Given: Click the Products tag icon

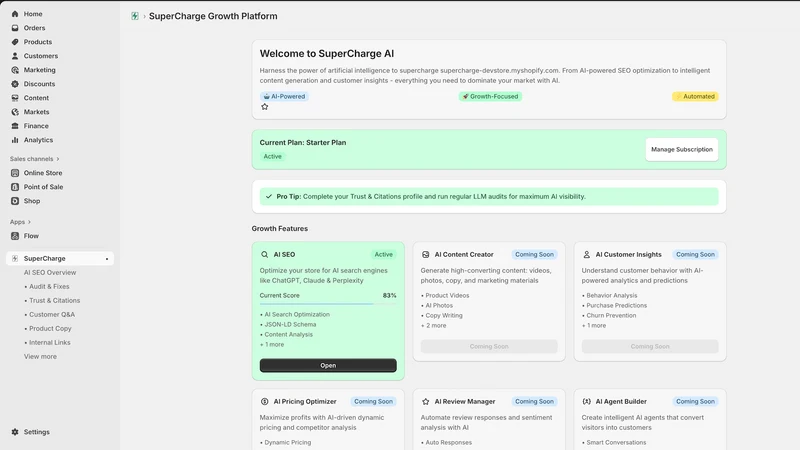Looking at the screenshot, I should coord(15,42).
